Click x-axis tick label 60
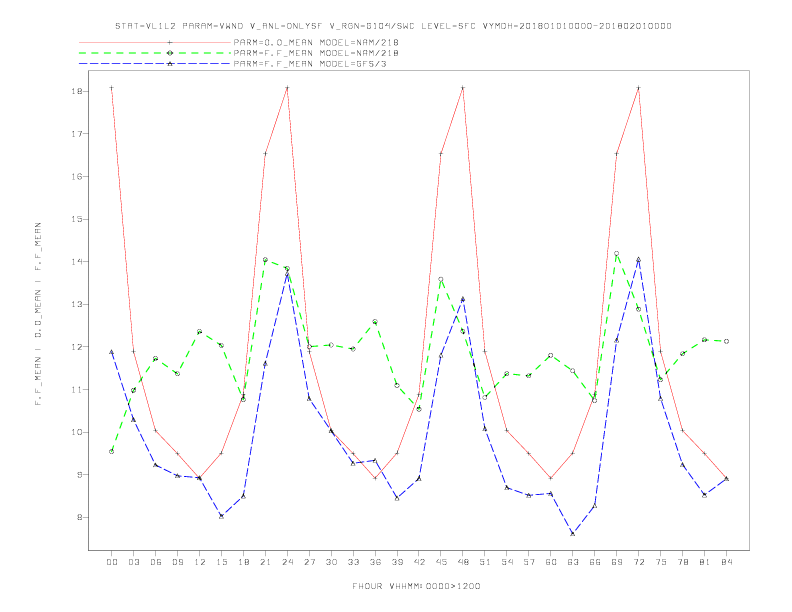 551,562
